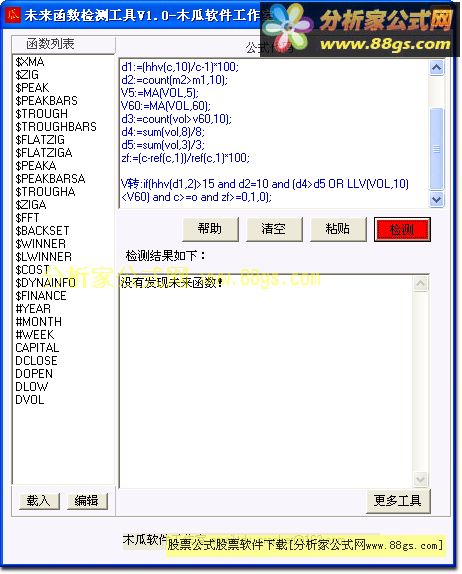This screenshot has width=462, height=574.
Task: Select $PEAK in function list
Action: pos(32,88)
